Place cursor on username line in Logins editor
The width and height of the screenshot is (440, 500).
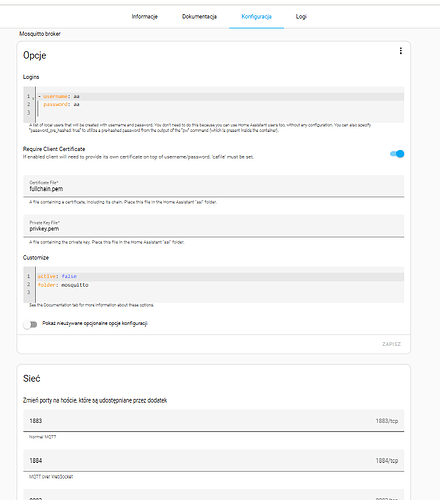[x=220, y=96]
